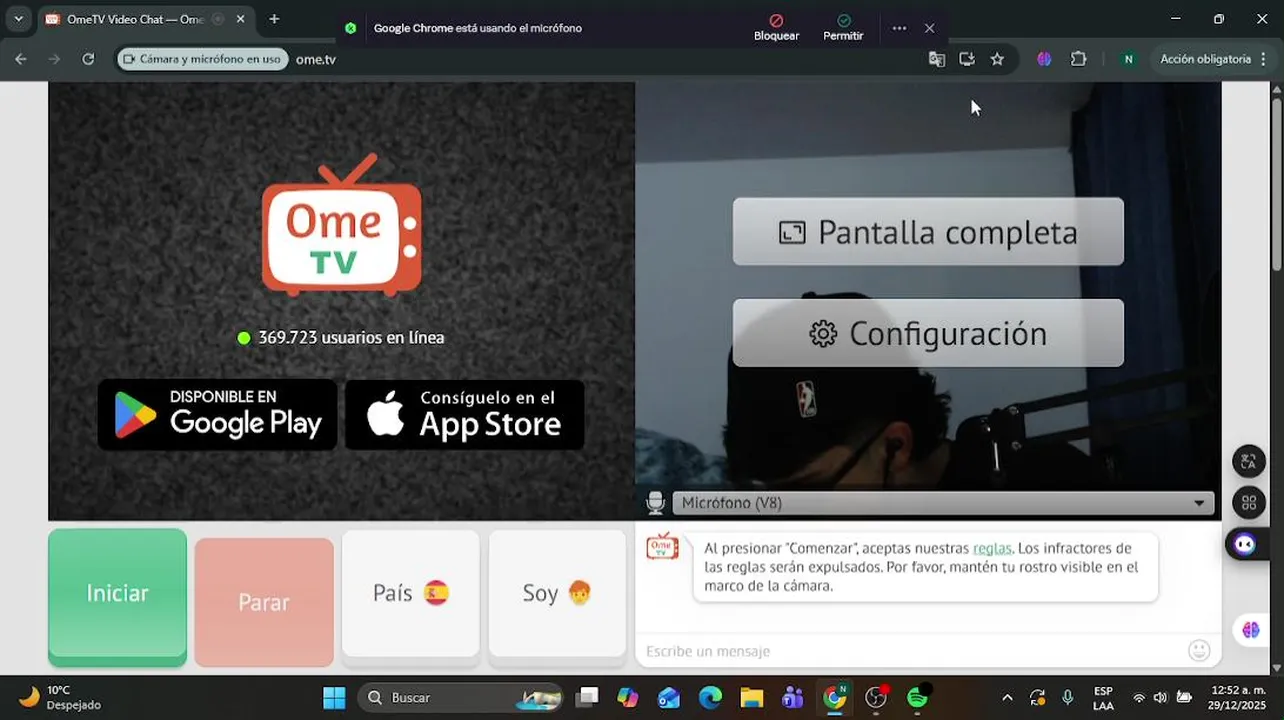The image size is (1284, 720).
Task: Open the emoji smiley picker
Action: click(x=1199, y=651)
